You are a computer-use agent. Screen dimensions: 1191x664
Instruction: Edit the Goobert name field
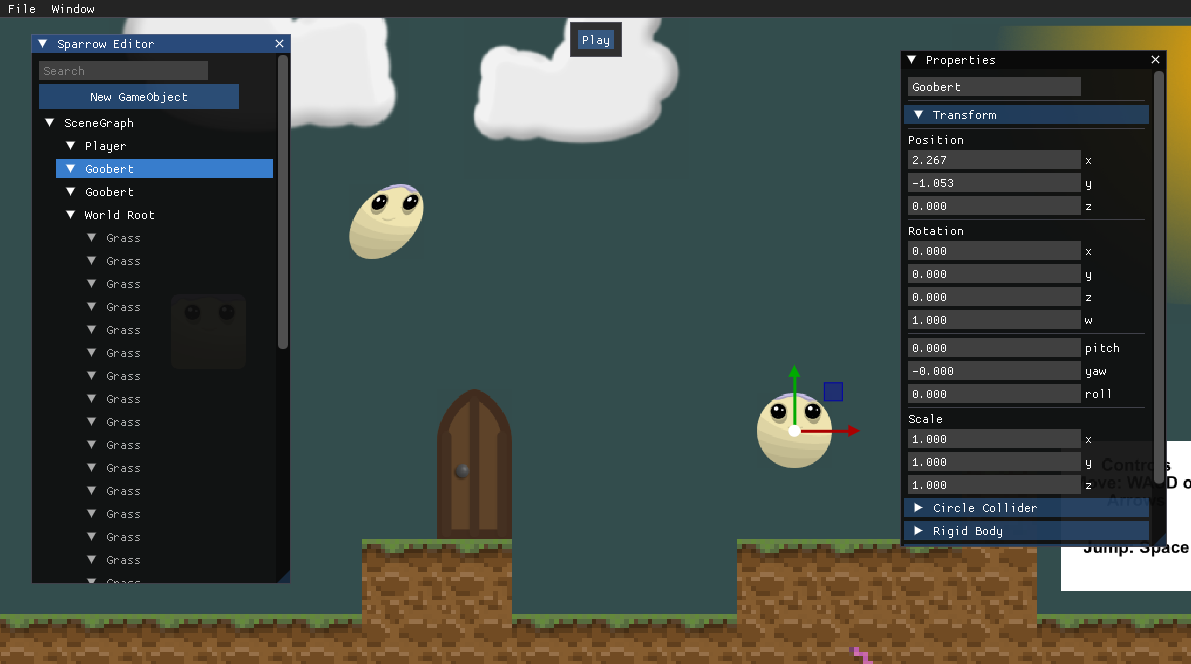click(x=994, y=87)
